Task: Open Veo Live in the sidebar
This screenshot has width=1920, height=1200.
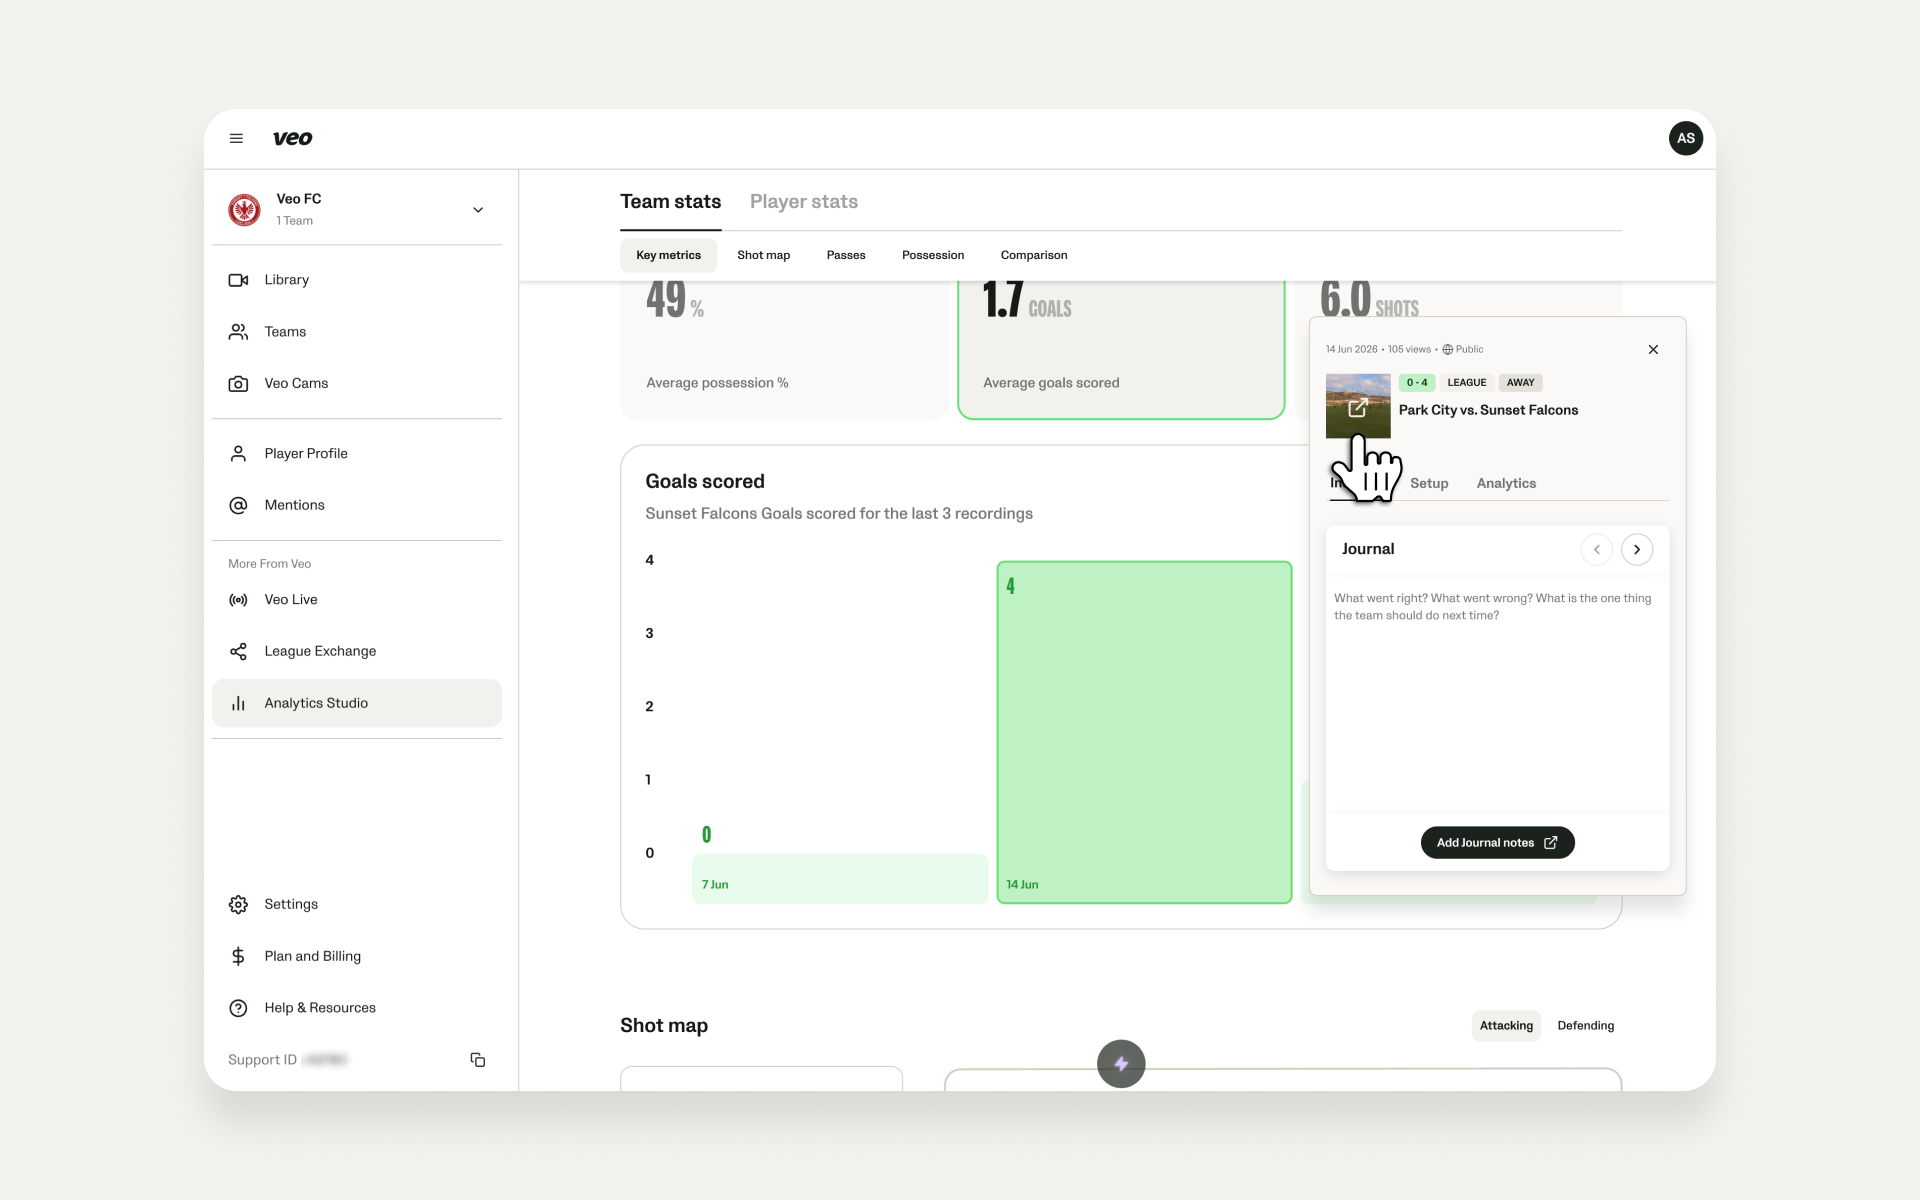Action: tap(357, 600)
